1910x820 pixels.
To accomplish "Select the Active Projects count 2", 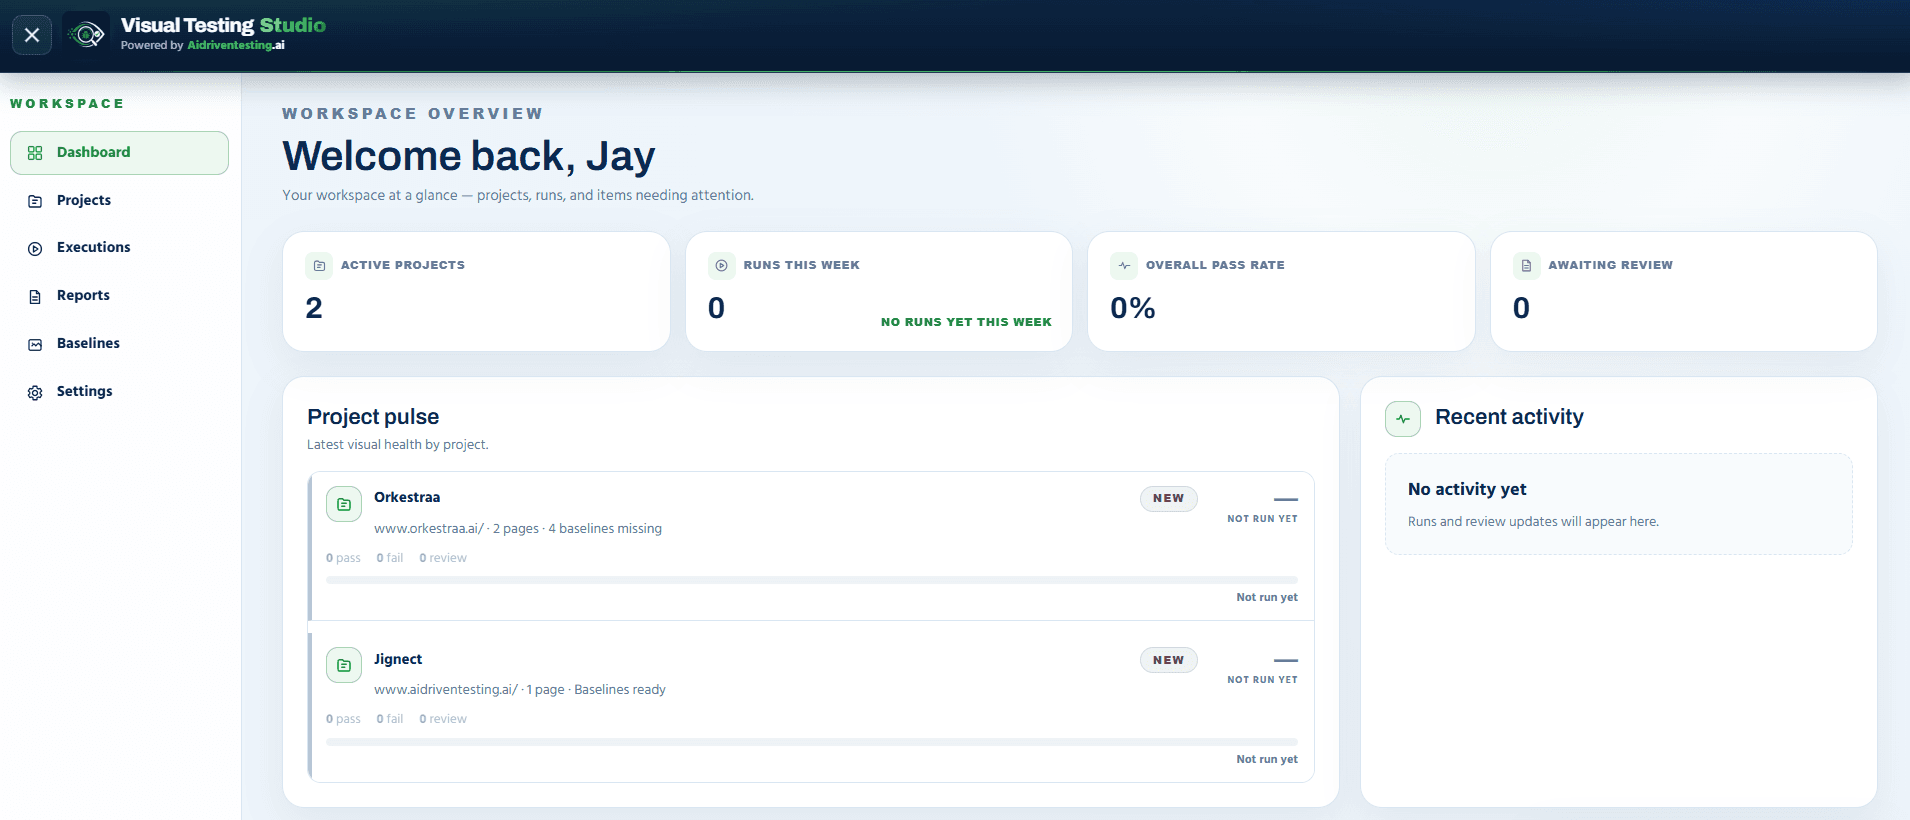I will [x=314, y=308].
